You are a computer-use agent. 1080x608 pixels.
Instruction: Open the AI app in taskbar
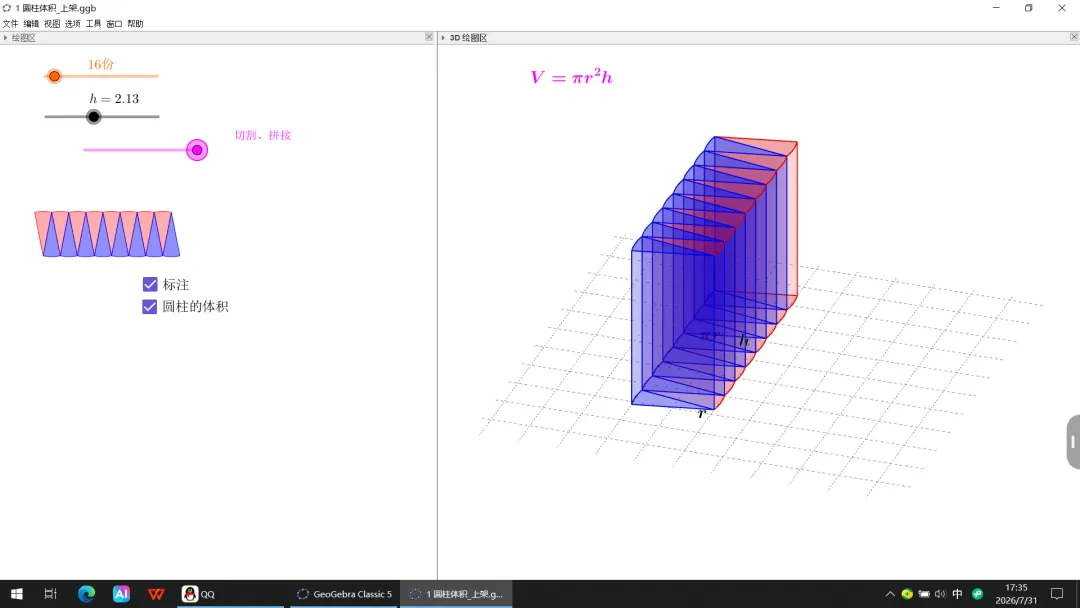coord(121,594)
